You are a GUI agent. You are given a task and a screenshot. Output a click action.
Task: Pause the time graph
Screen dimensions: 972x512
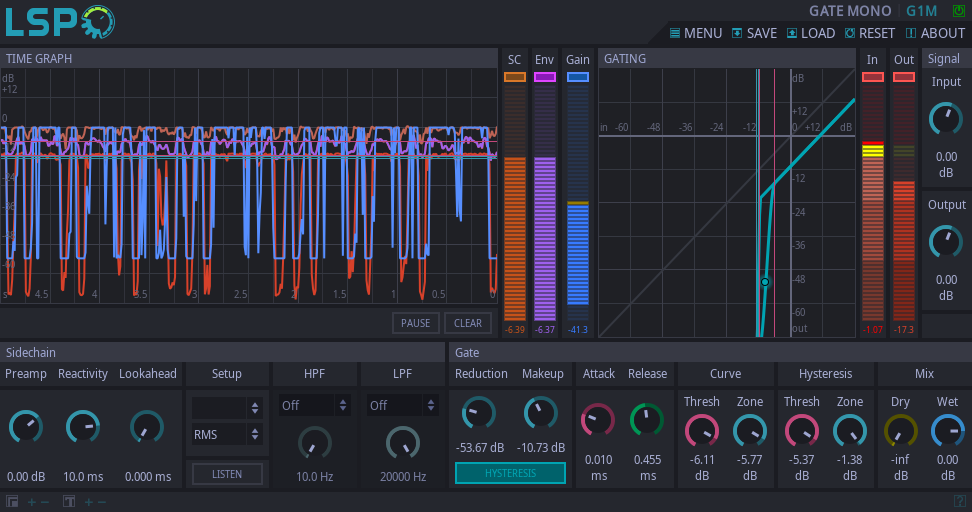pyautogui.click(x=415, y=323)
